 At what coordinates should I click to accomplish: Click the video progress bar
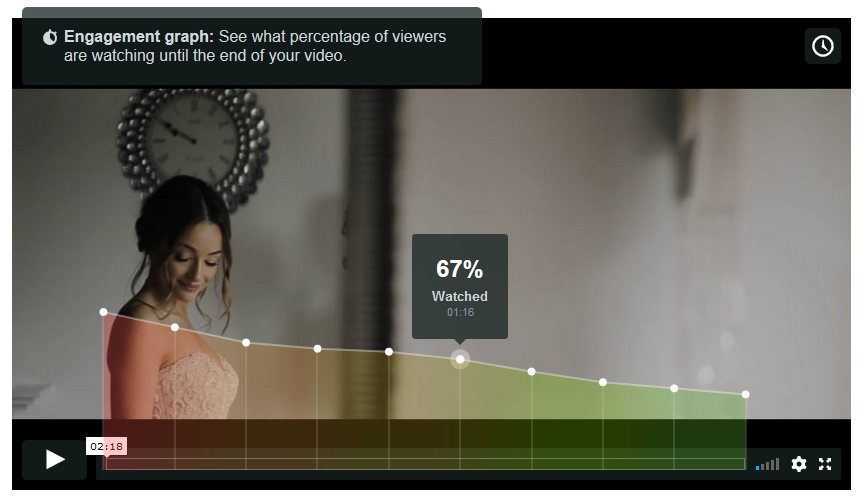pyautogui.click(x=425, y=464)
